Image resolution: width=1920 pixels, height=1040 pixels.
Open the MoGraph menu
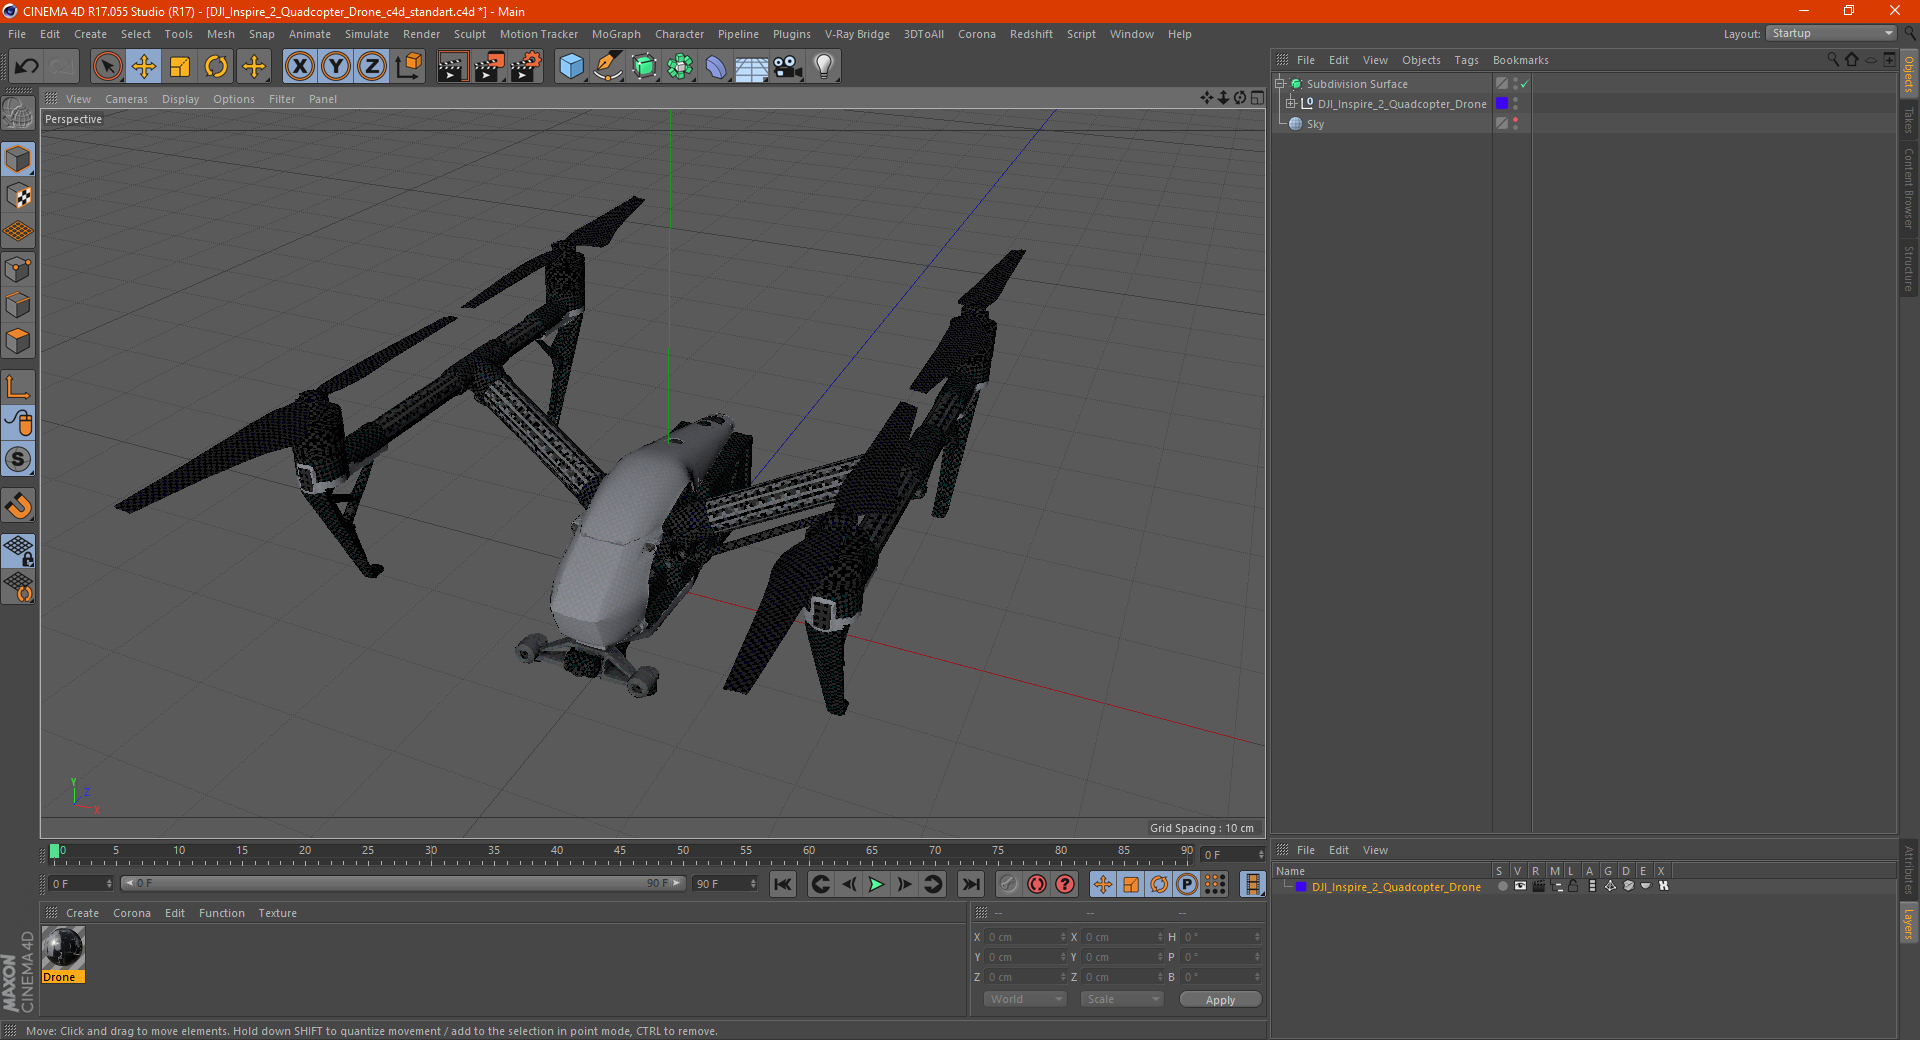pyautogui.click(x=616, y=34)
